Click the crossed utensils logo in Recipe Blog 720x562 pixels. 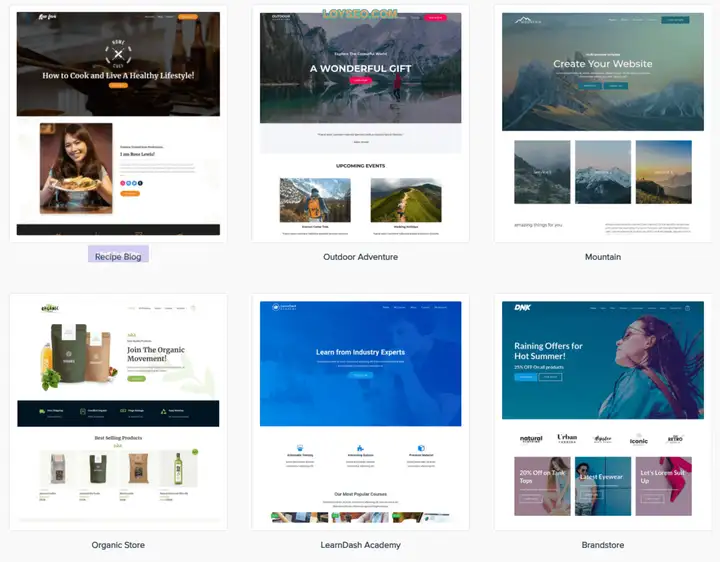click(x=118, y=54)
